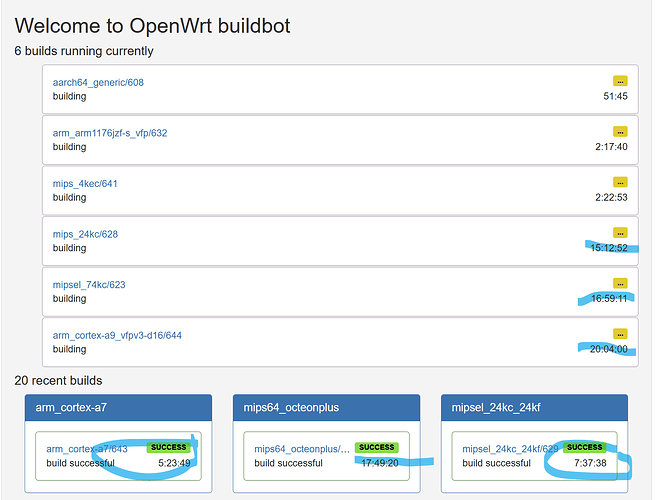Click yellow status badge for mipsel_74kc/623

tap(620, 283)
